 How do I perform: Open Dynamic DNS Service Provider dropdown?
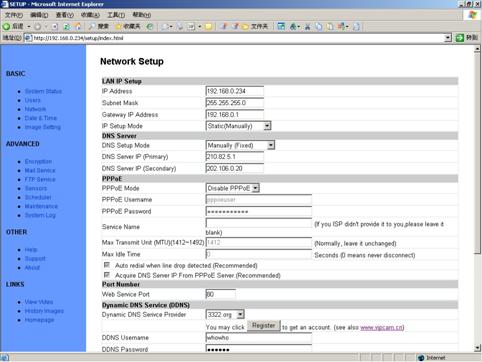[x=240, y=314]
